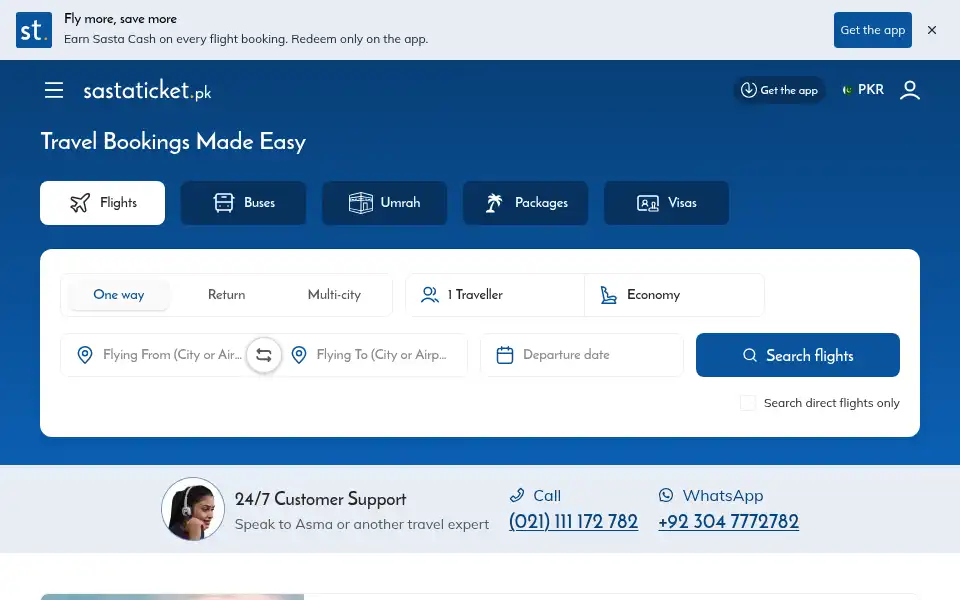Viewport: 960px width, 600px height.
Task: Open the Departure date picker
Action: pyautogui.click(x=582, y=354)
